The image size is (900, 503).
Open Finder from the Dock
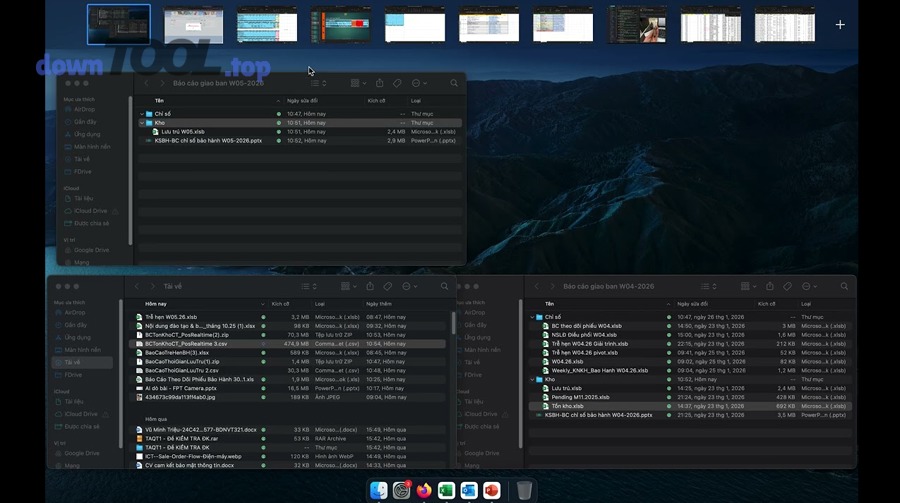tap(379, 490)
